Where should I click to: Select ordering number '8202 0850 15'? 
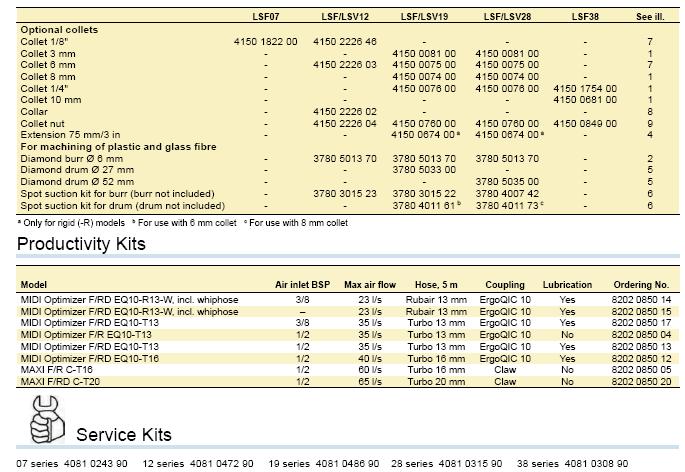tap(641, 312)
